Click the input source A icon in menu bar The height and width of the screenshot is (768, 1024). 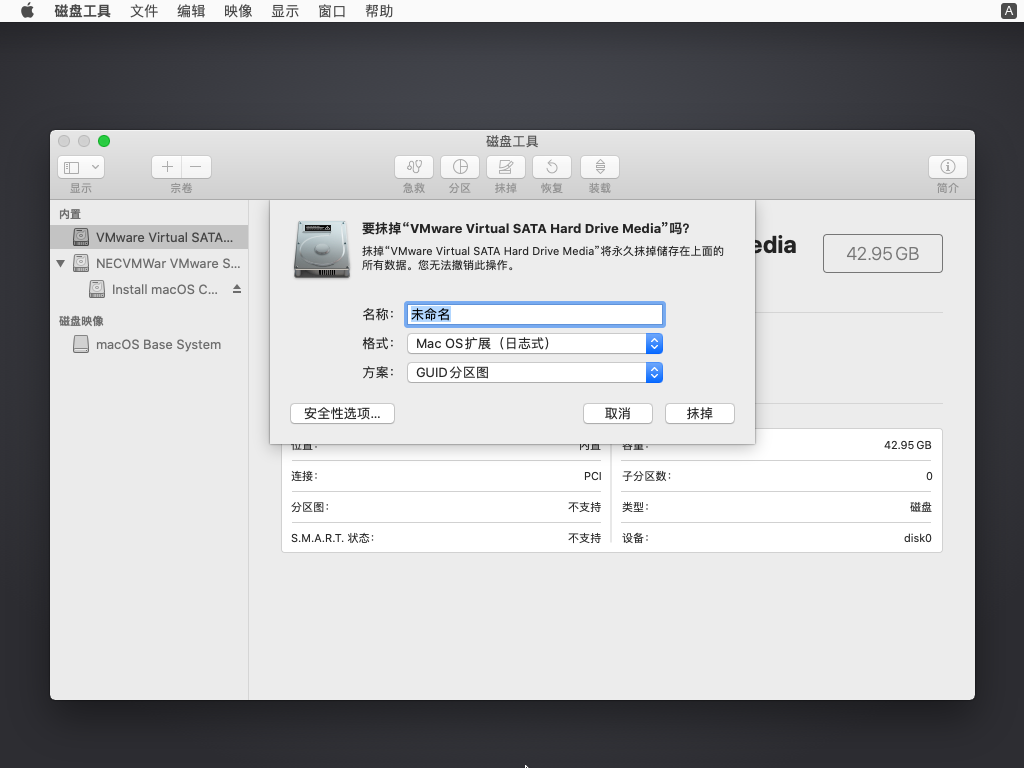(x=1008, y=11)
